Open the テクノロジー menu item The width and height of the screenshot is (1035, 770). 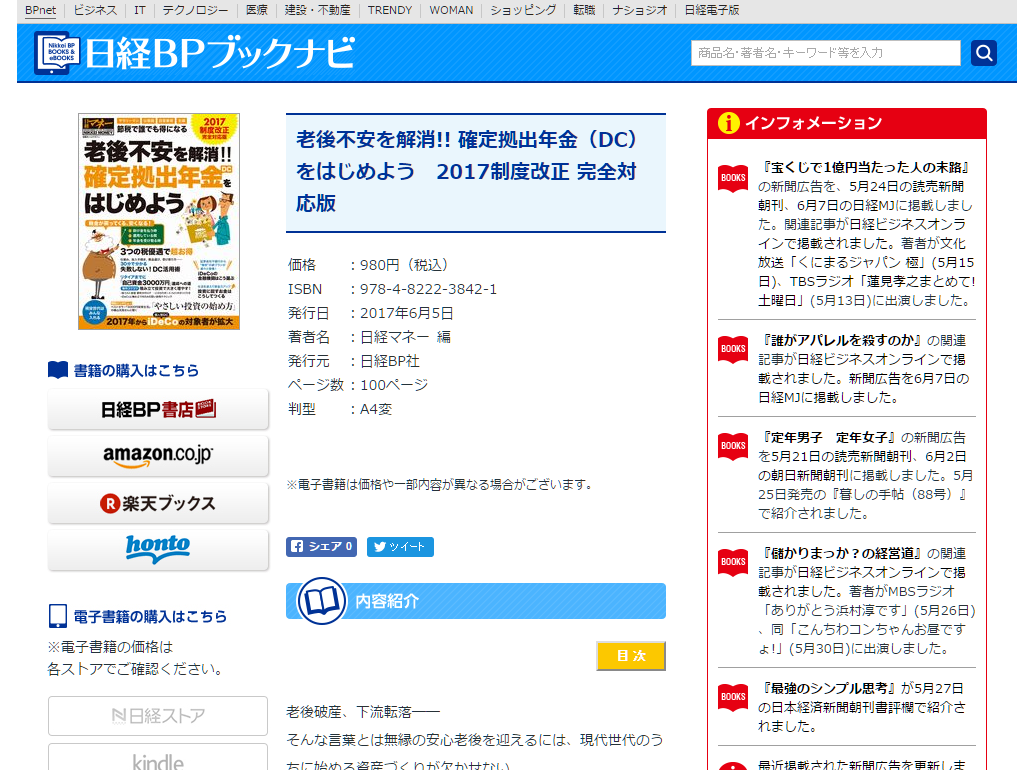(x=195, y=11)
